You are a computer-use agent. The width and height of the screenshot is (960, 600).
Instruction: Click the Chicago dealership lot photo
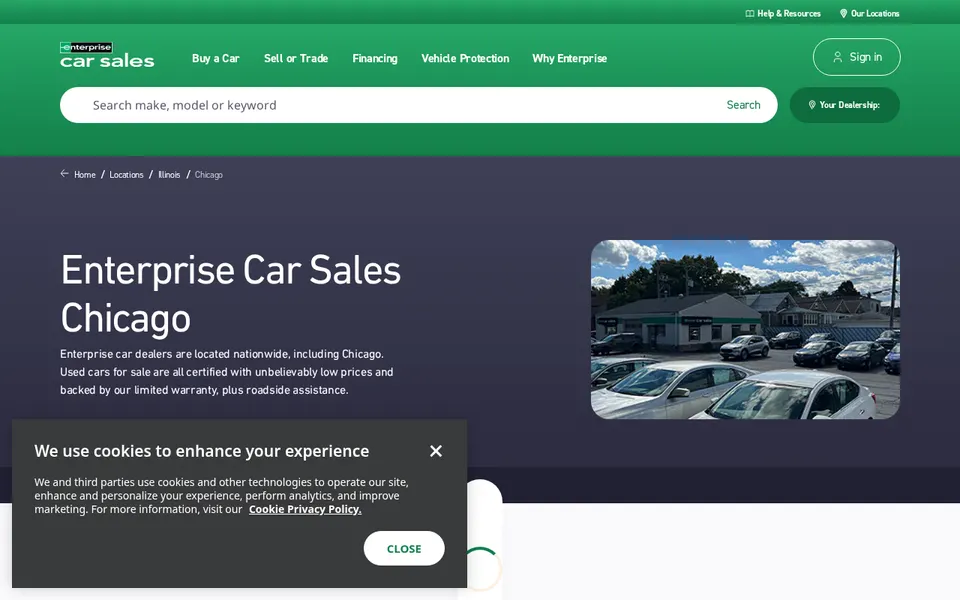(745, 329)
